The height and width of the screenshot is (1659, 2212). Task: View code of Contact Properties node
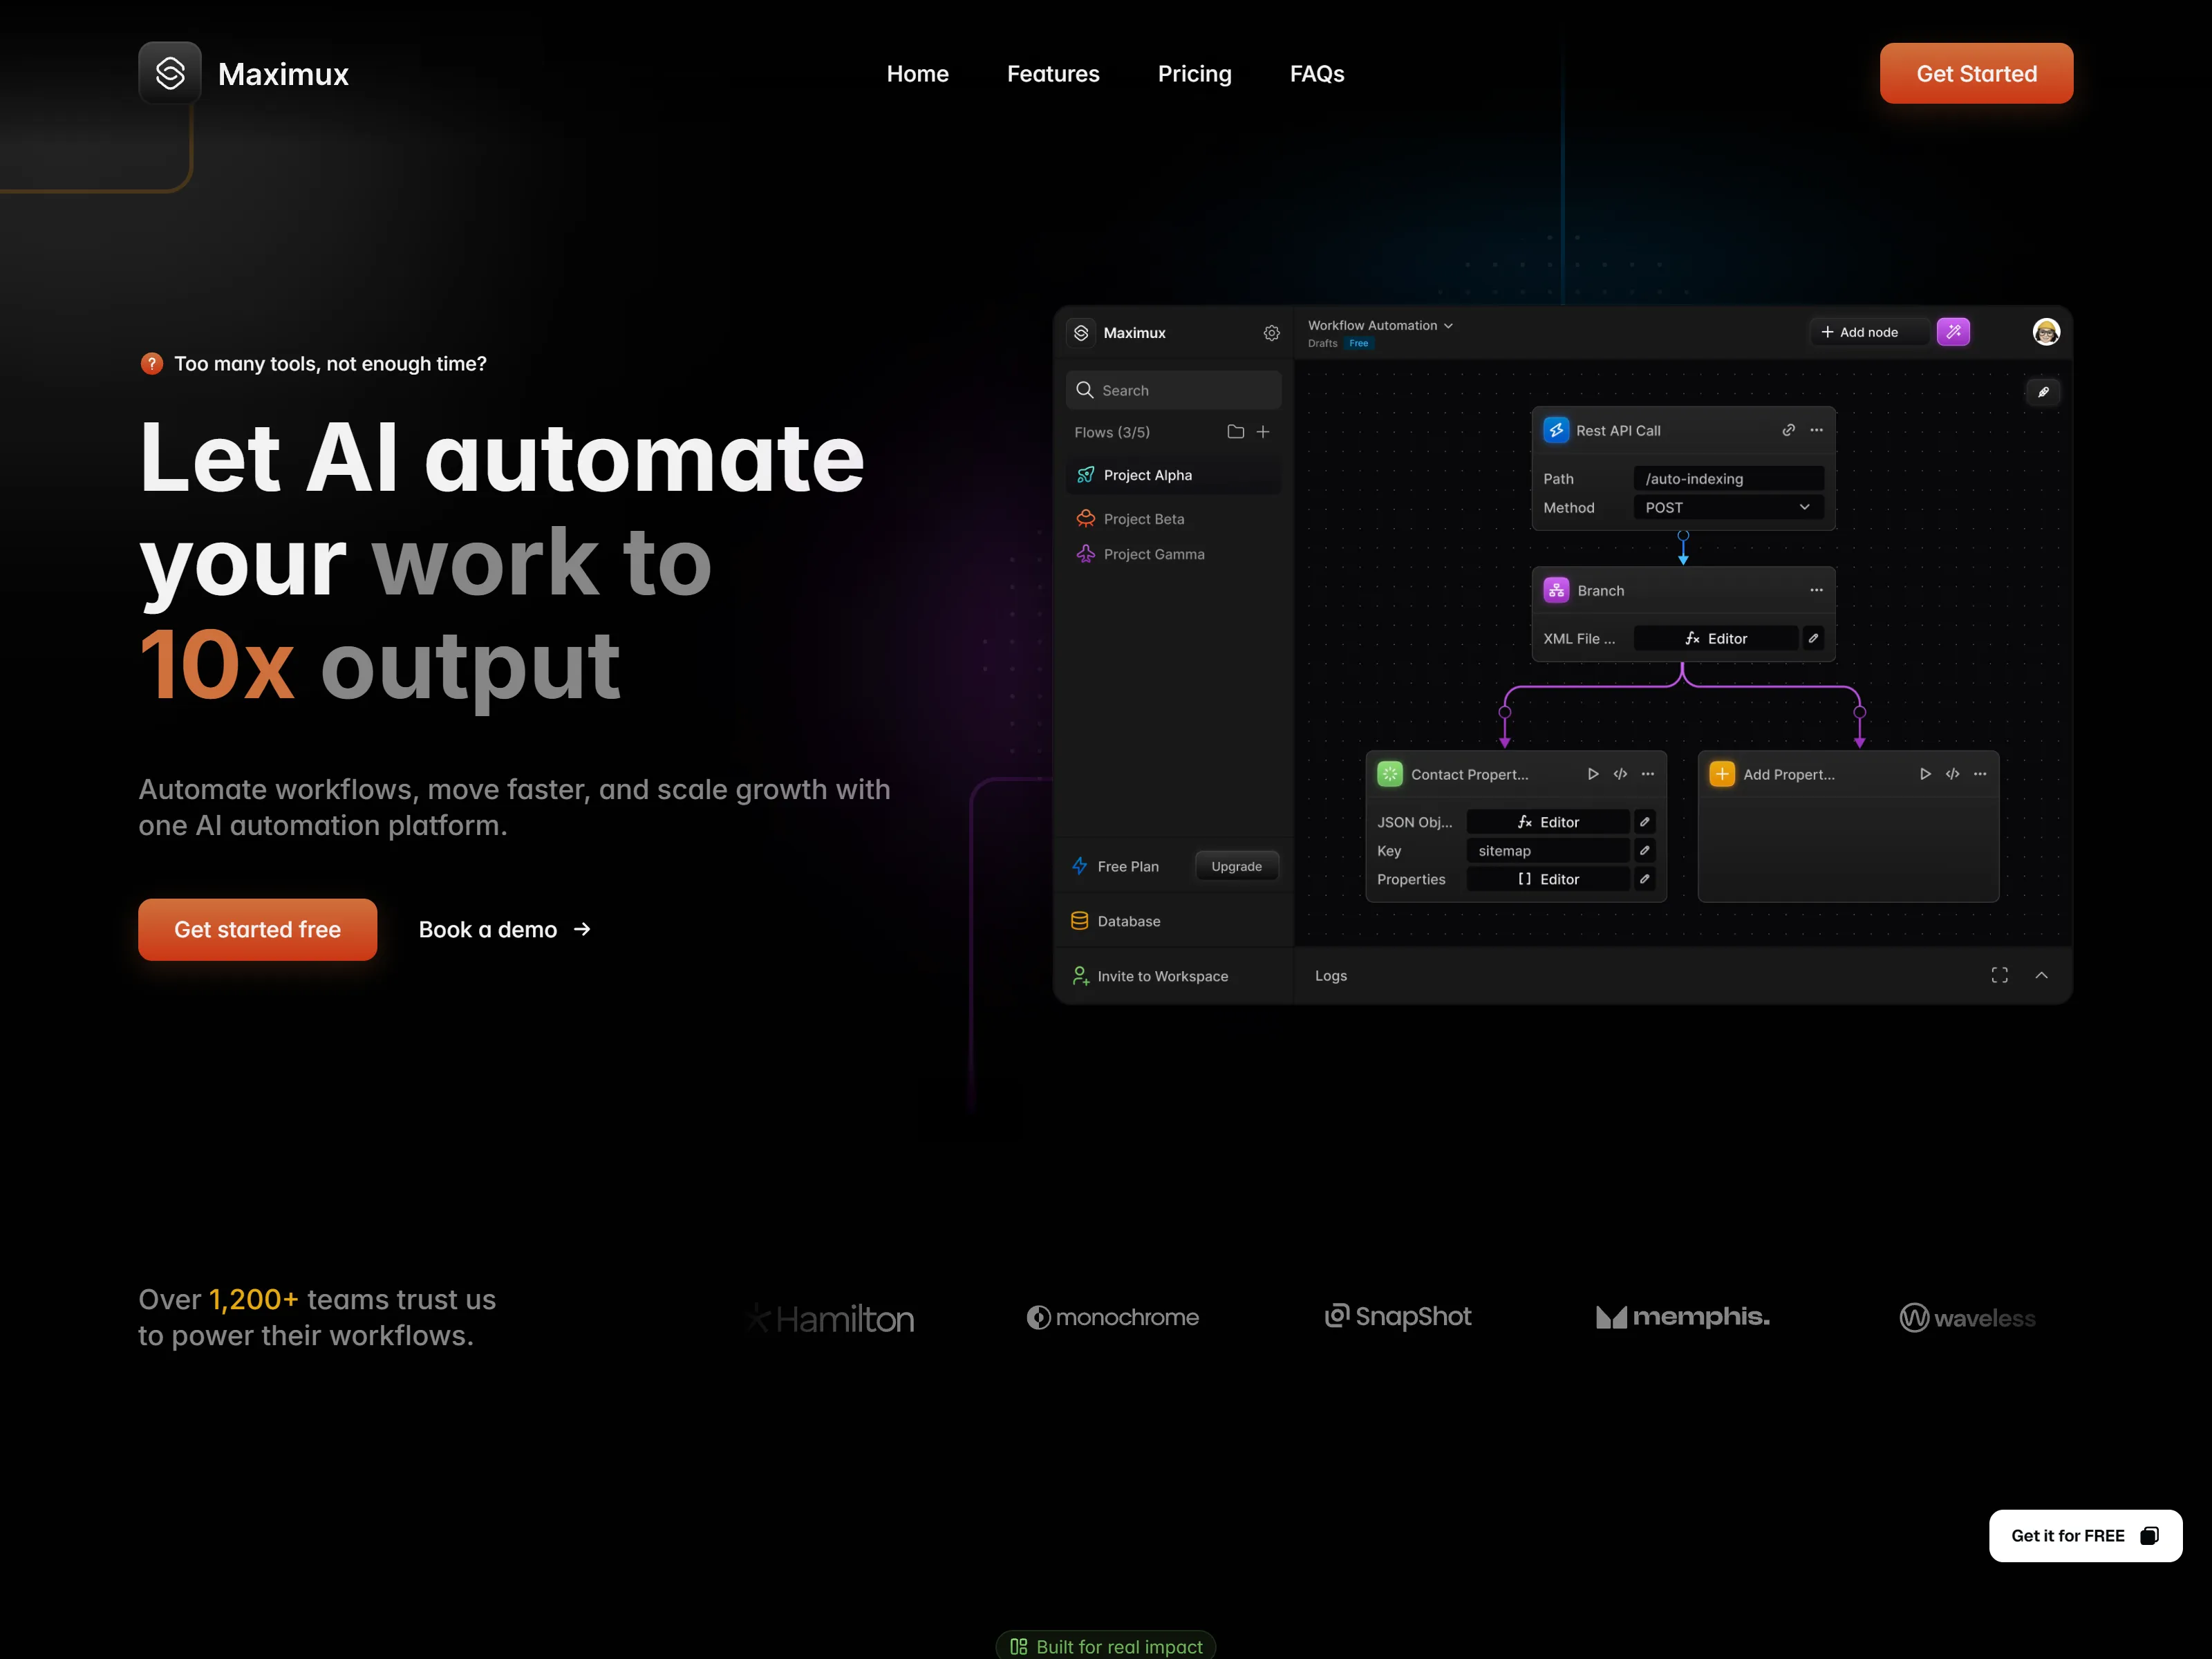[1620, 774]
